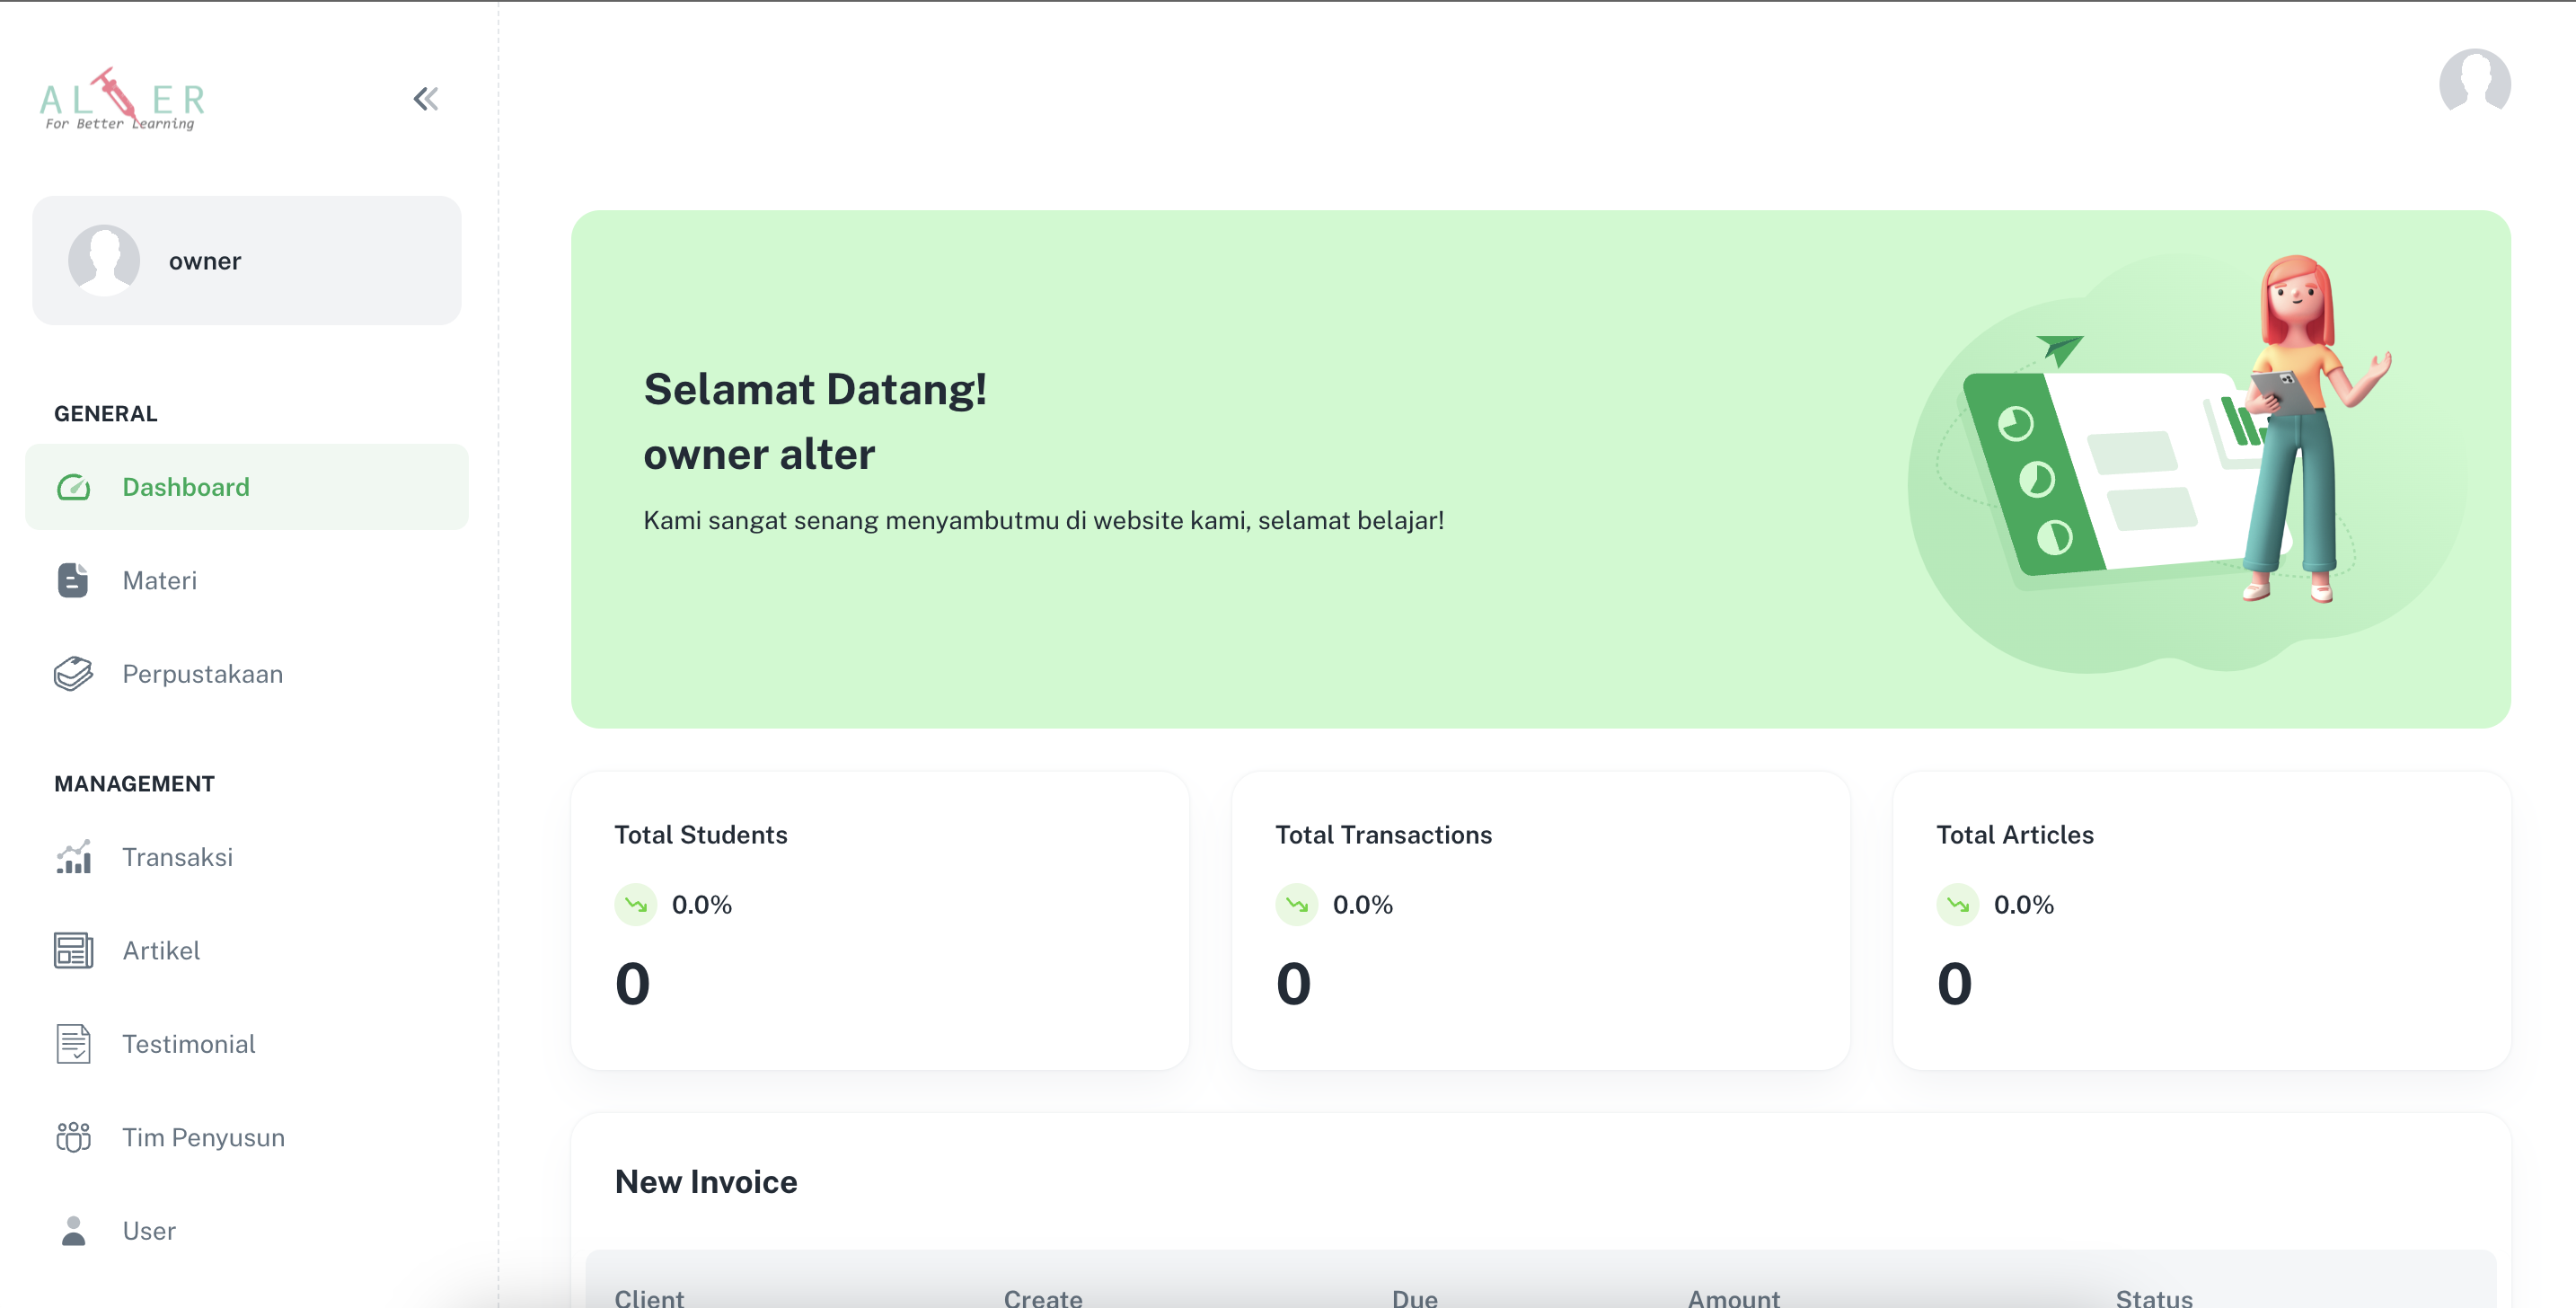Screen dimensions: 2576x1308
Task: Open the Transaksi management page
Action: coord(177,857)
